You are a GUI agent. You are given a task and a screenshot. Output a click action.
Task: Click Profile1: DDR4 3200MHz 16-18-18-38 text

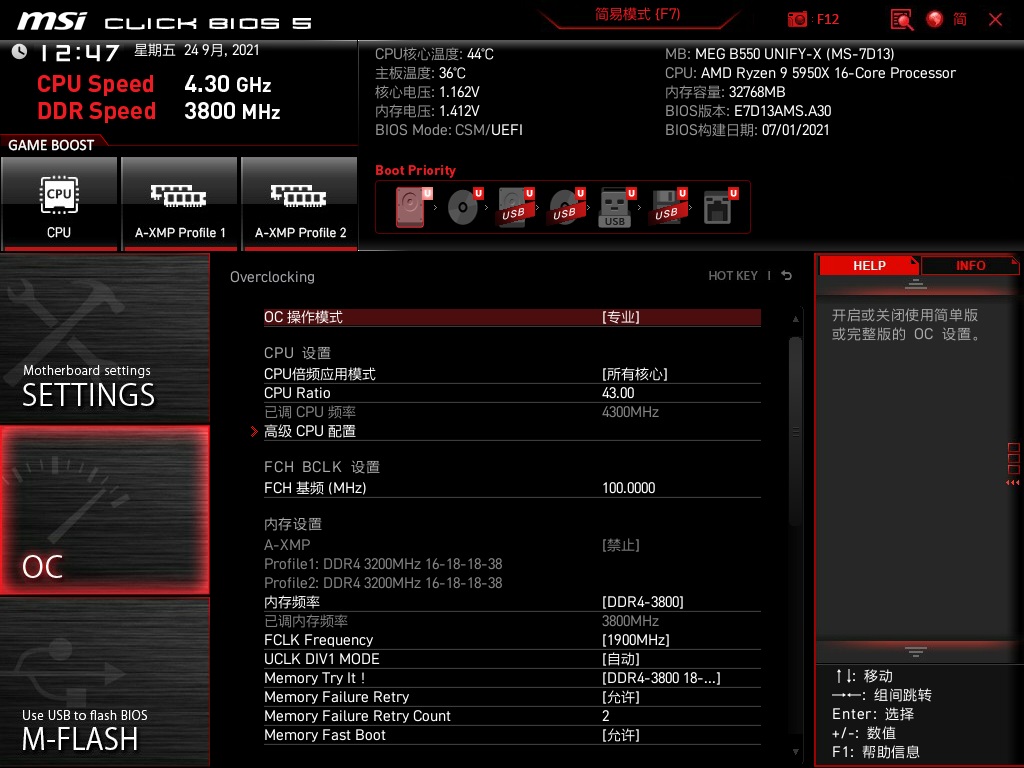coord(383,564)
